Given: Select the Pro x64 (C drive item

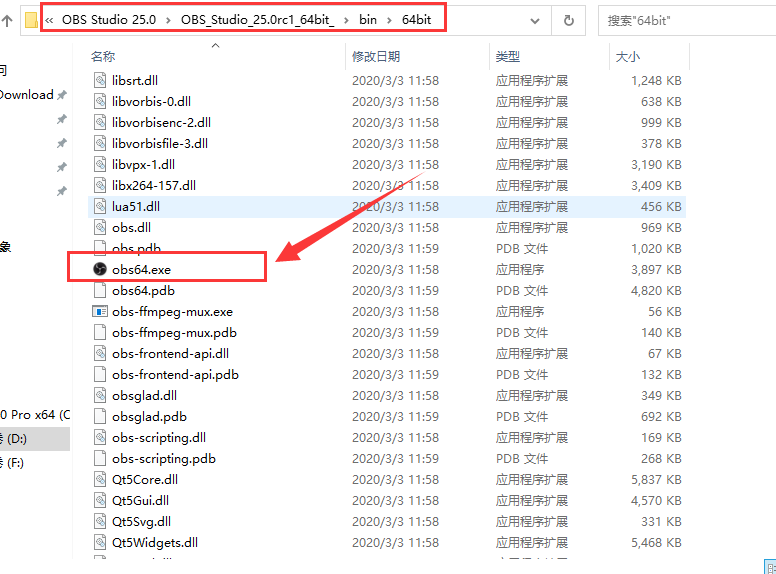Looking at the screenshot, I should [x=35, y=415].
